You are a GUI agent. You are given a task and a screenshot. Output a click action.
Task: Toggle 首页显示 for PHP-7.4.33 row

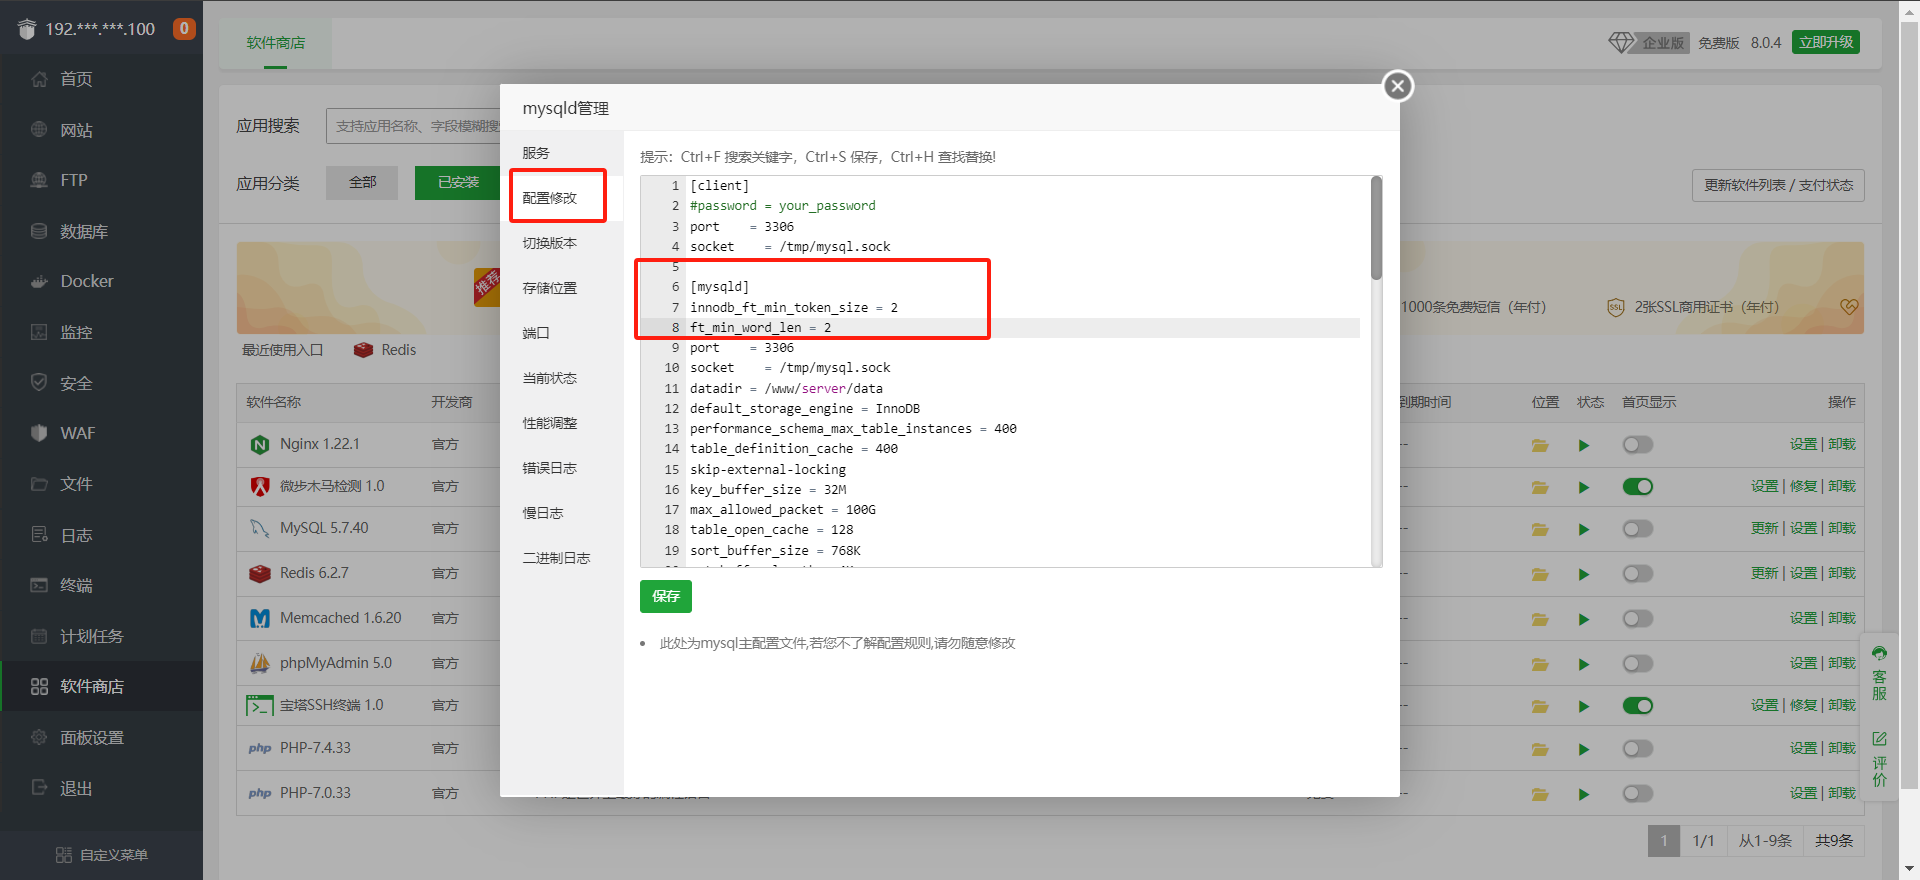coord(1637,748)
